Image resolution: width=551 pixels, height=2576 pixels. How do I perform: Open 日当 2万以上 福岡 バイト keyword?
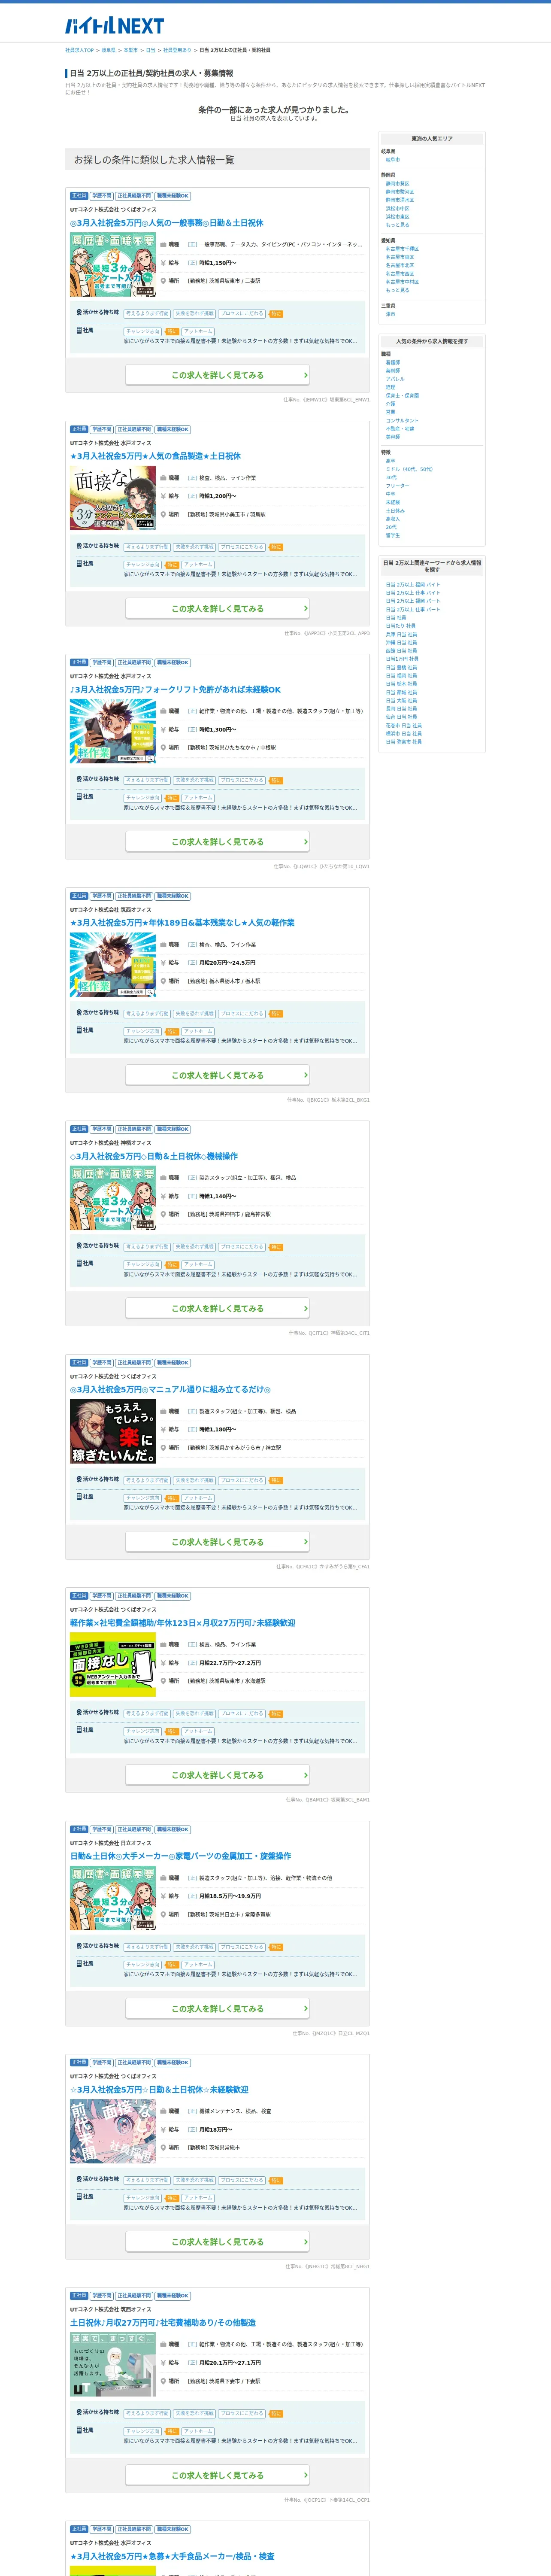413,585
